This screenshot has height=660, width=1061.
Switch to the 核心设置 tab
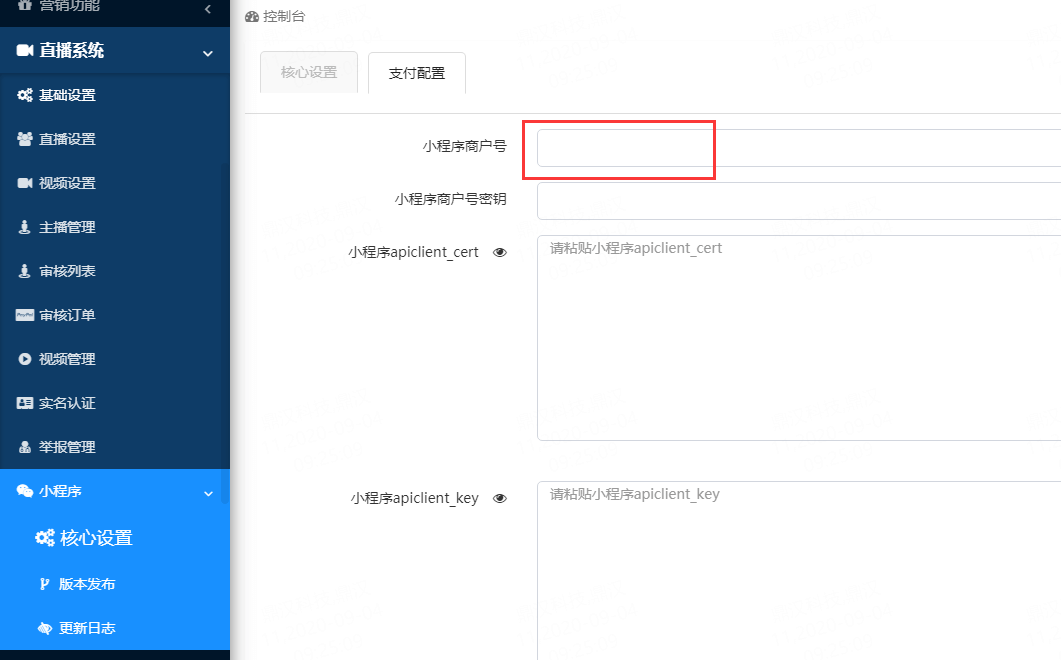[x=309, y=72]
